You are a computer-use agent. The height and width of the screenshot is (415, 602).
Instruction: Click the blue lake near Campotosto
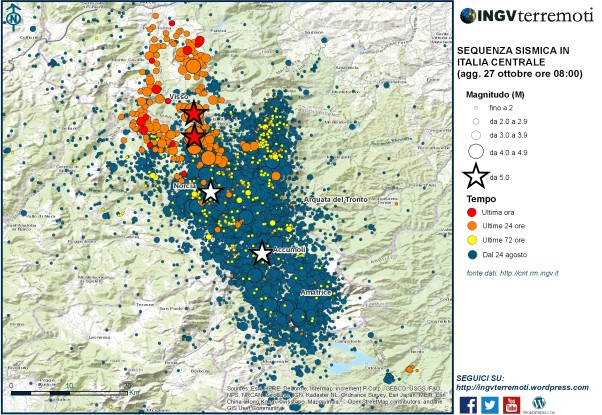coord(351,359)
